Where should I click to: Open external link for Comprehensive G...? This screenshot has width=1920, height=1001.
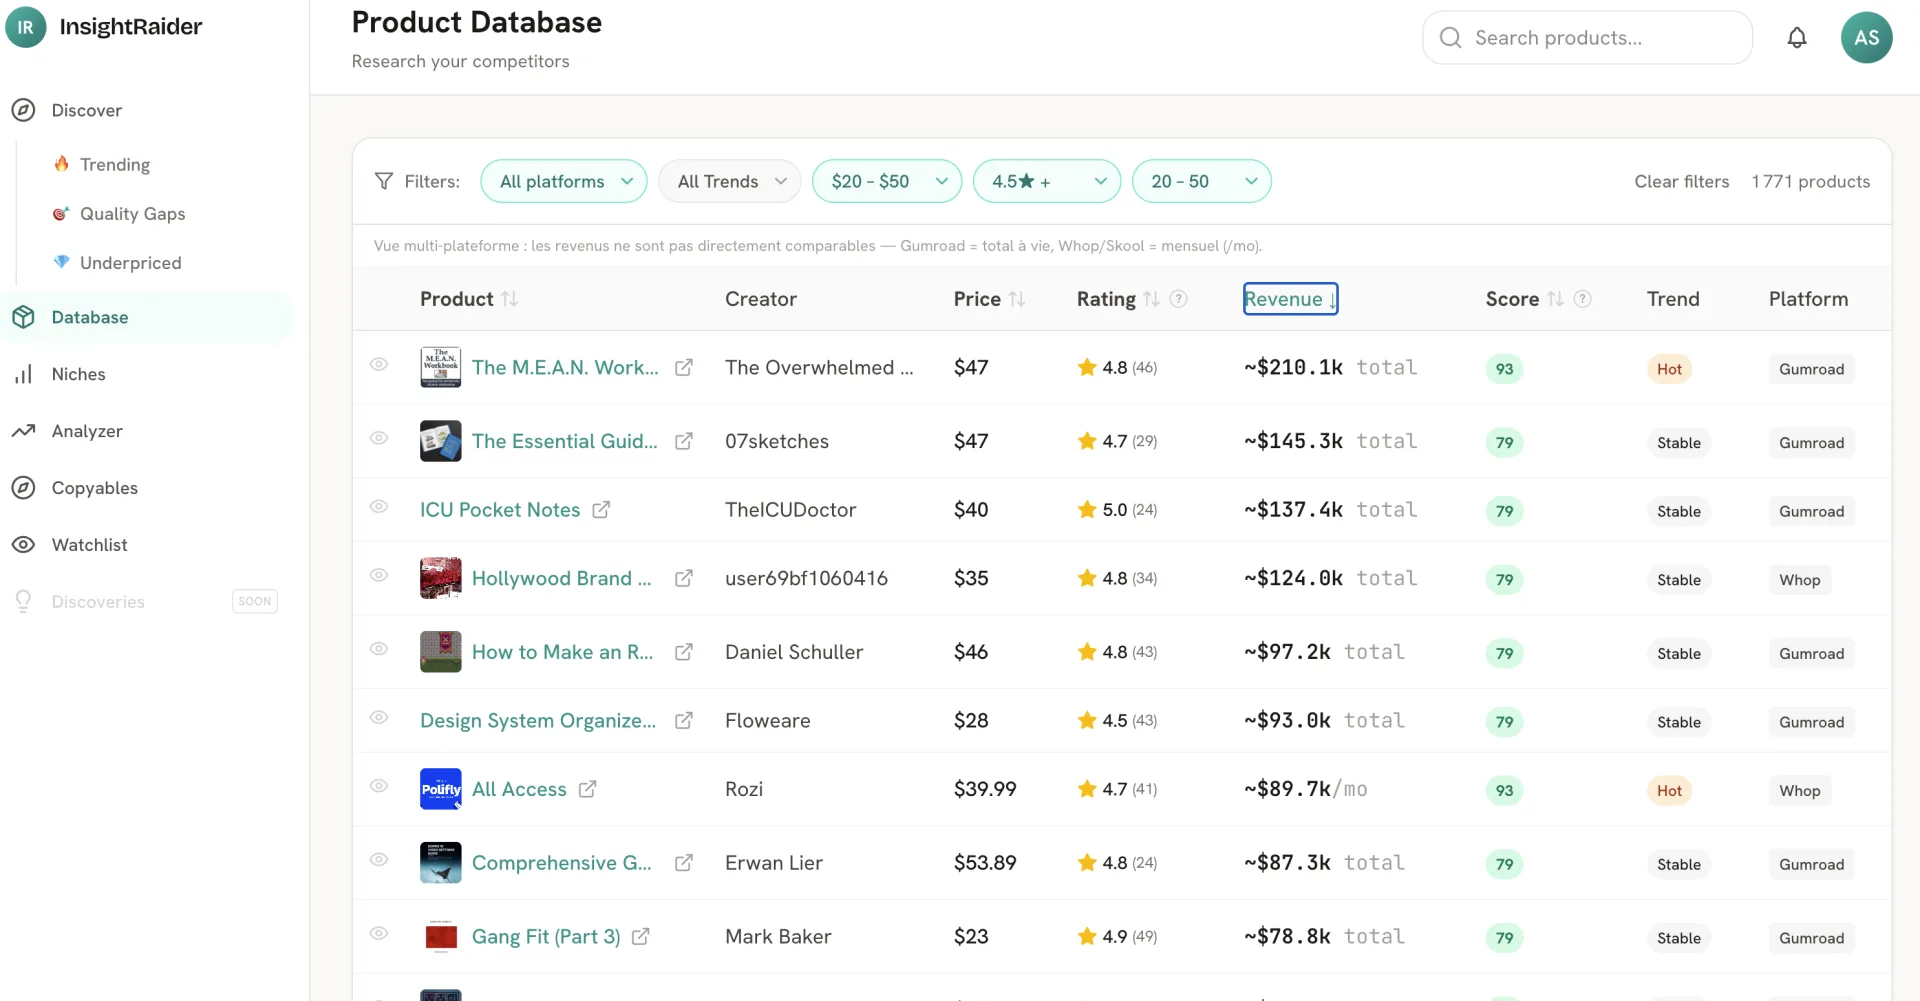point(684,863)
